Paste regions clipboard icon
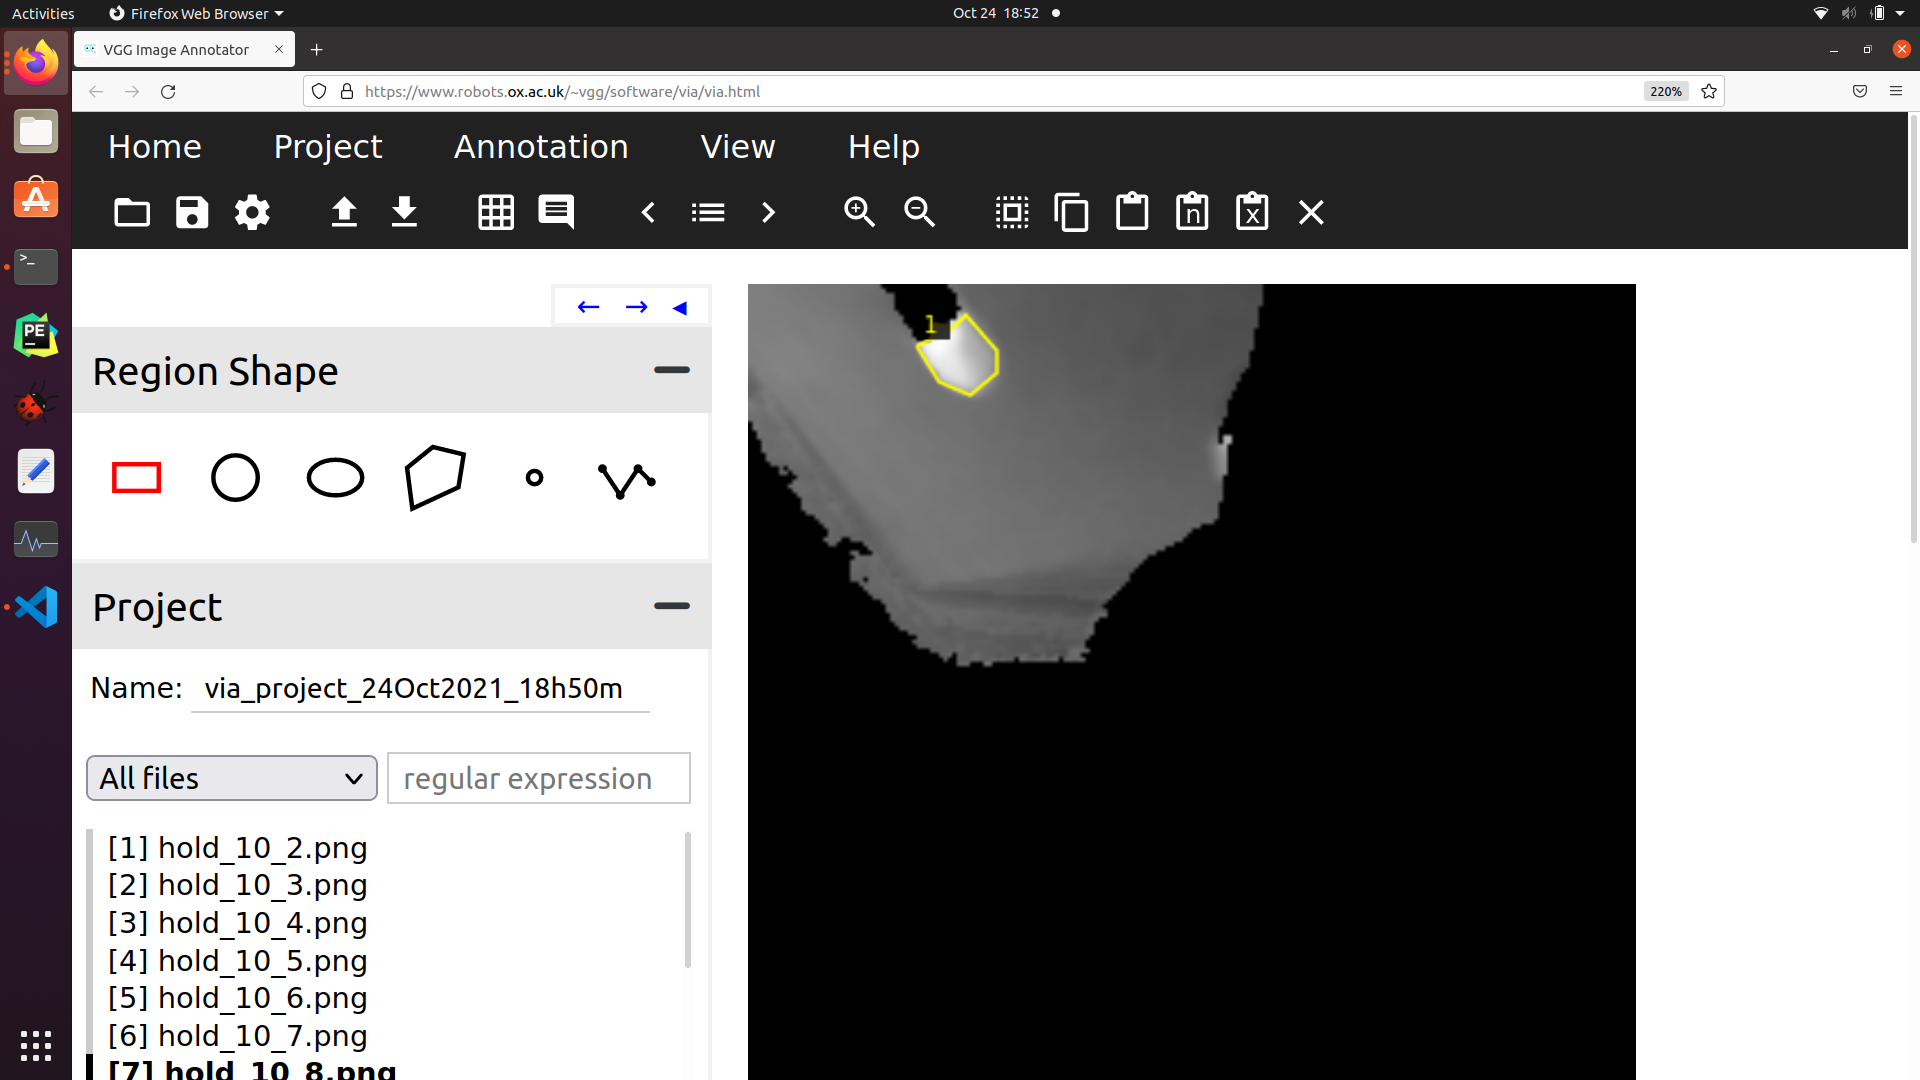Viewport: 1920px width, 1080px height. [x=1132, y=212]
